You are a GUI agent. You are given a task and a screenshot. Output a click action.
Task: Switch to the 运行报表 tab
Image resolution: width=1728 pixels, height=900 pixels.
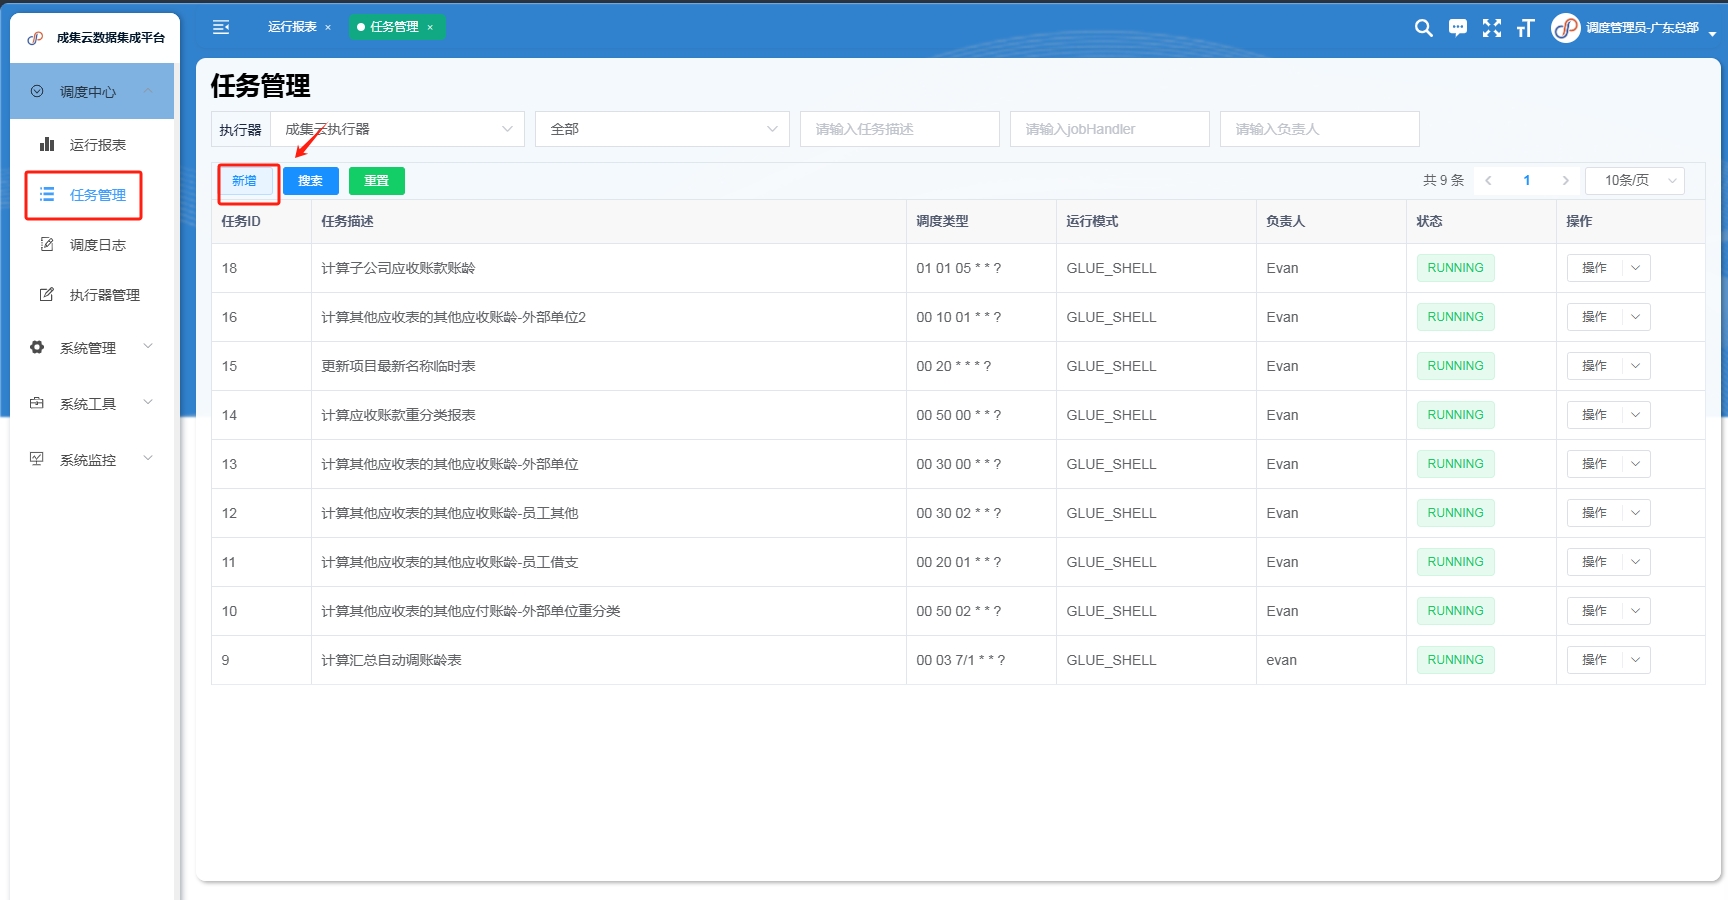point(292,27)
